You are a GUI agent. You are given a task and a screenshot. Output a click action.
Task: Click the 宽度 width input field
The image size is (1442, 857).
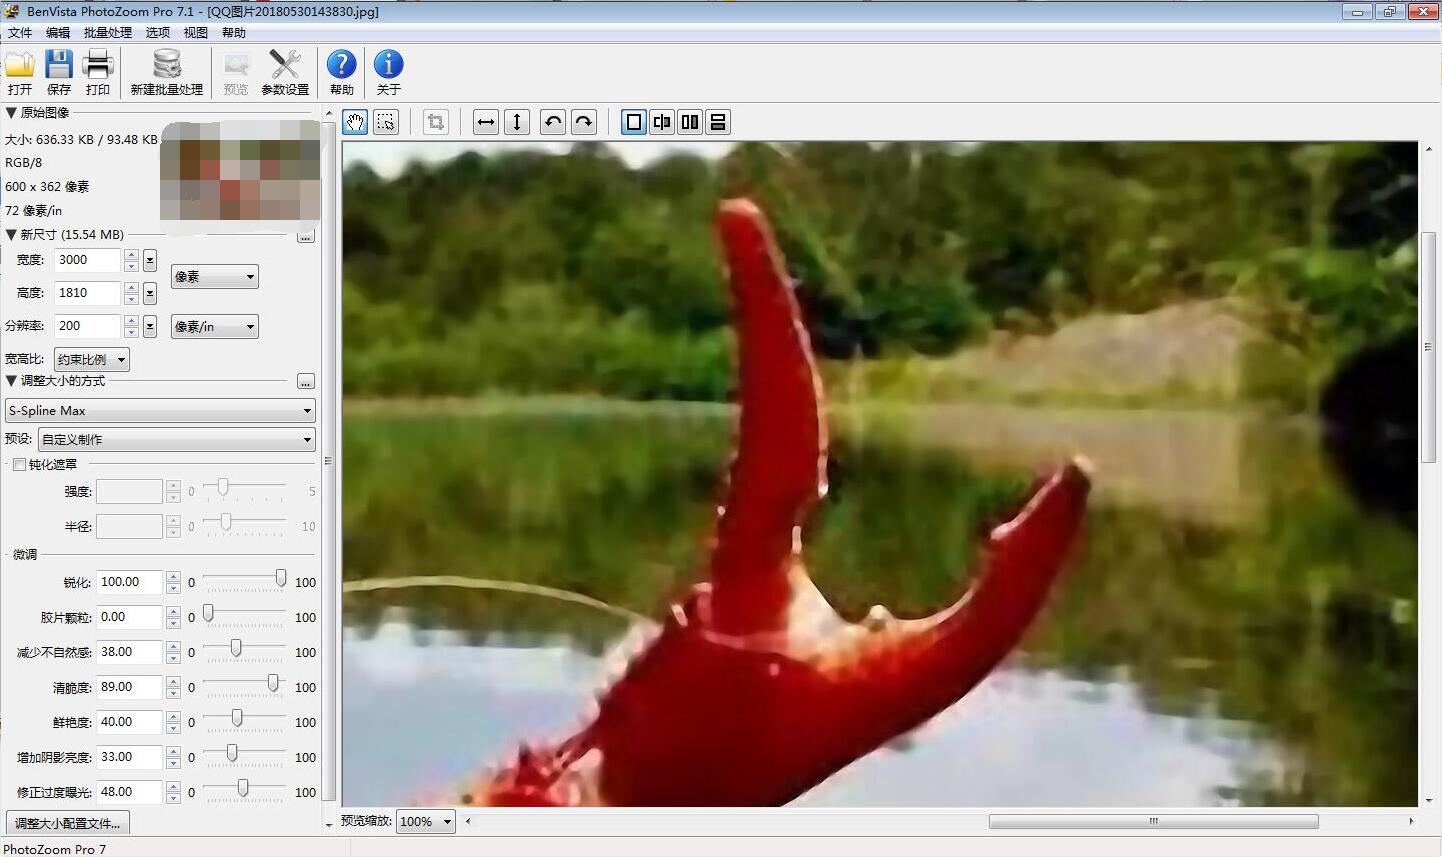(88, 260)
